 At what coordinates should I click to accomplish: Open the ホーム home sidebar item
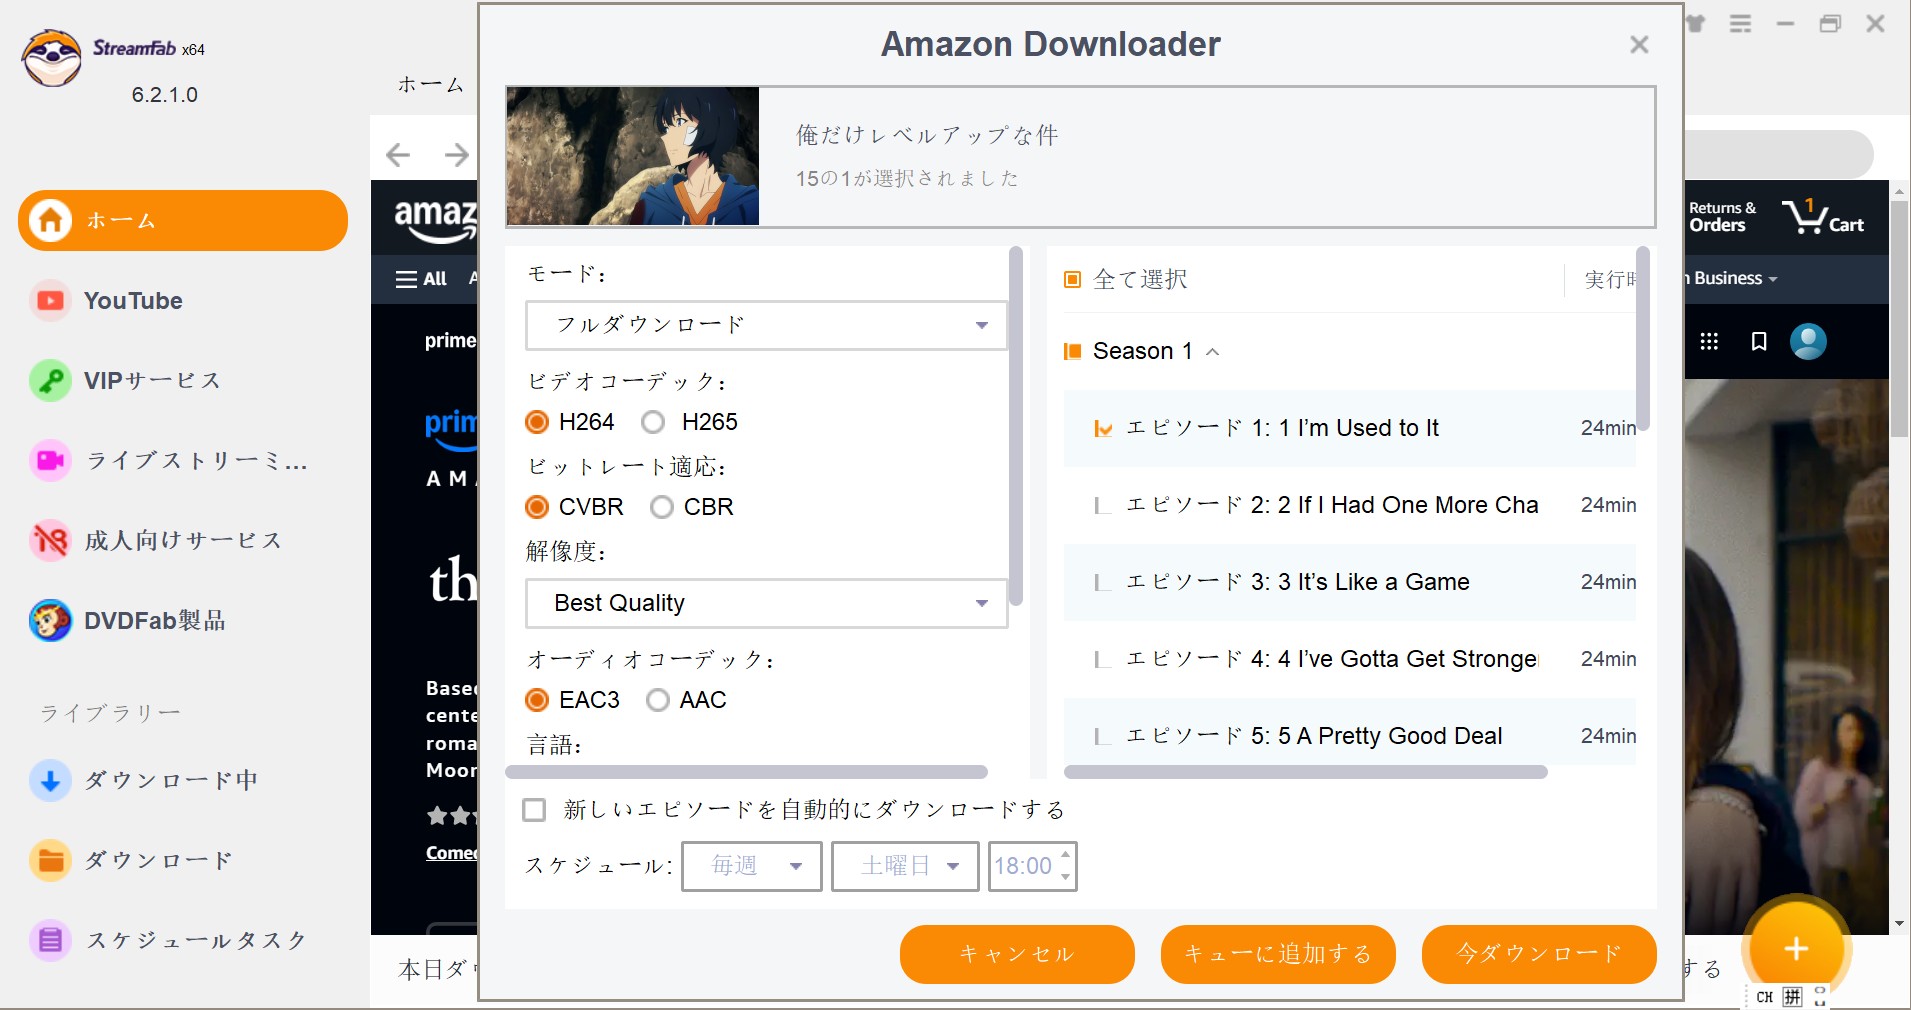click(x=183, y=220)
